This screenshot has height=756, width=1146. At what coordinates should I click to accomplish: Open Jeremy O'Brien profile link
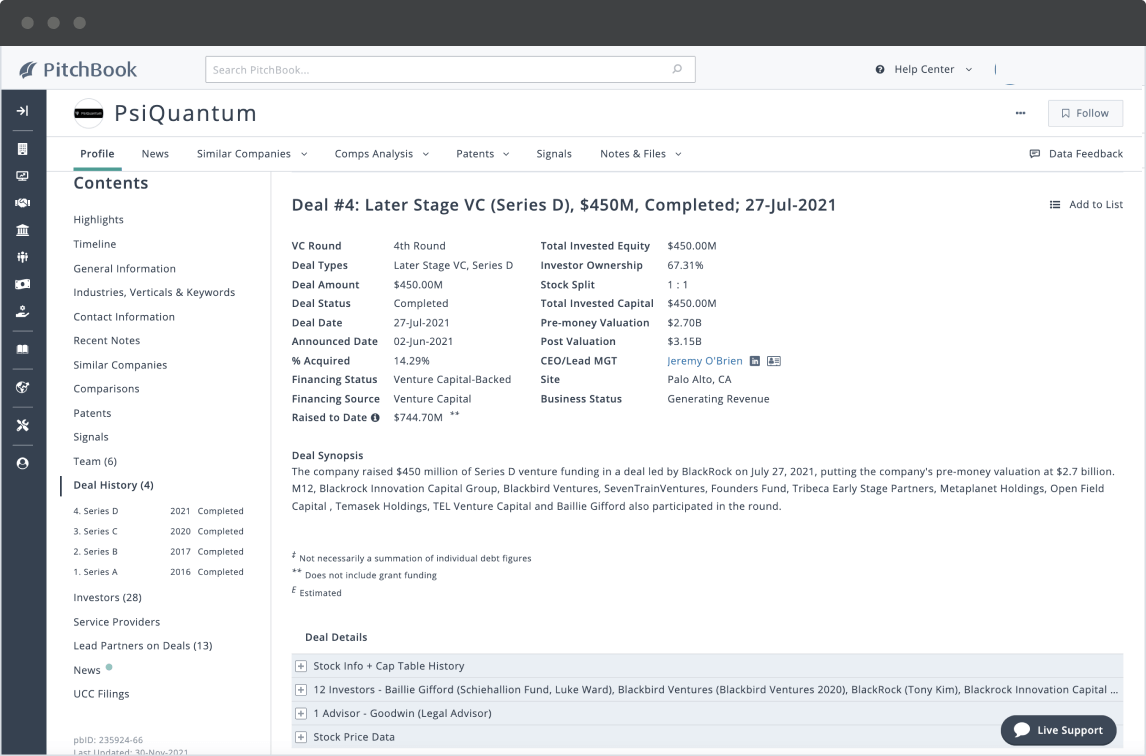[x=705, y=361]
